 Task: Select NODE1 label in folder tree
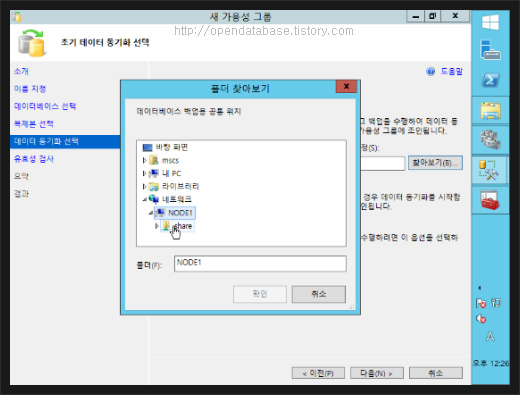[x=180, y=213]
